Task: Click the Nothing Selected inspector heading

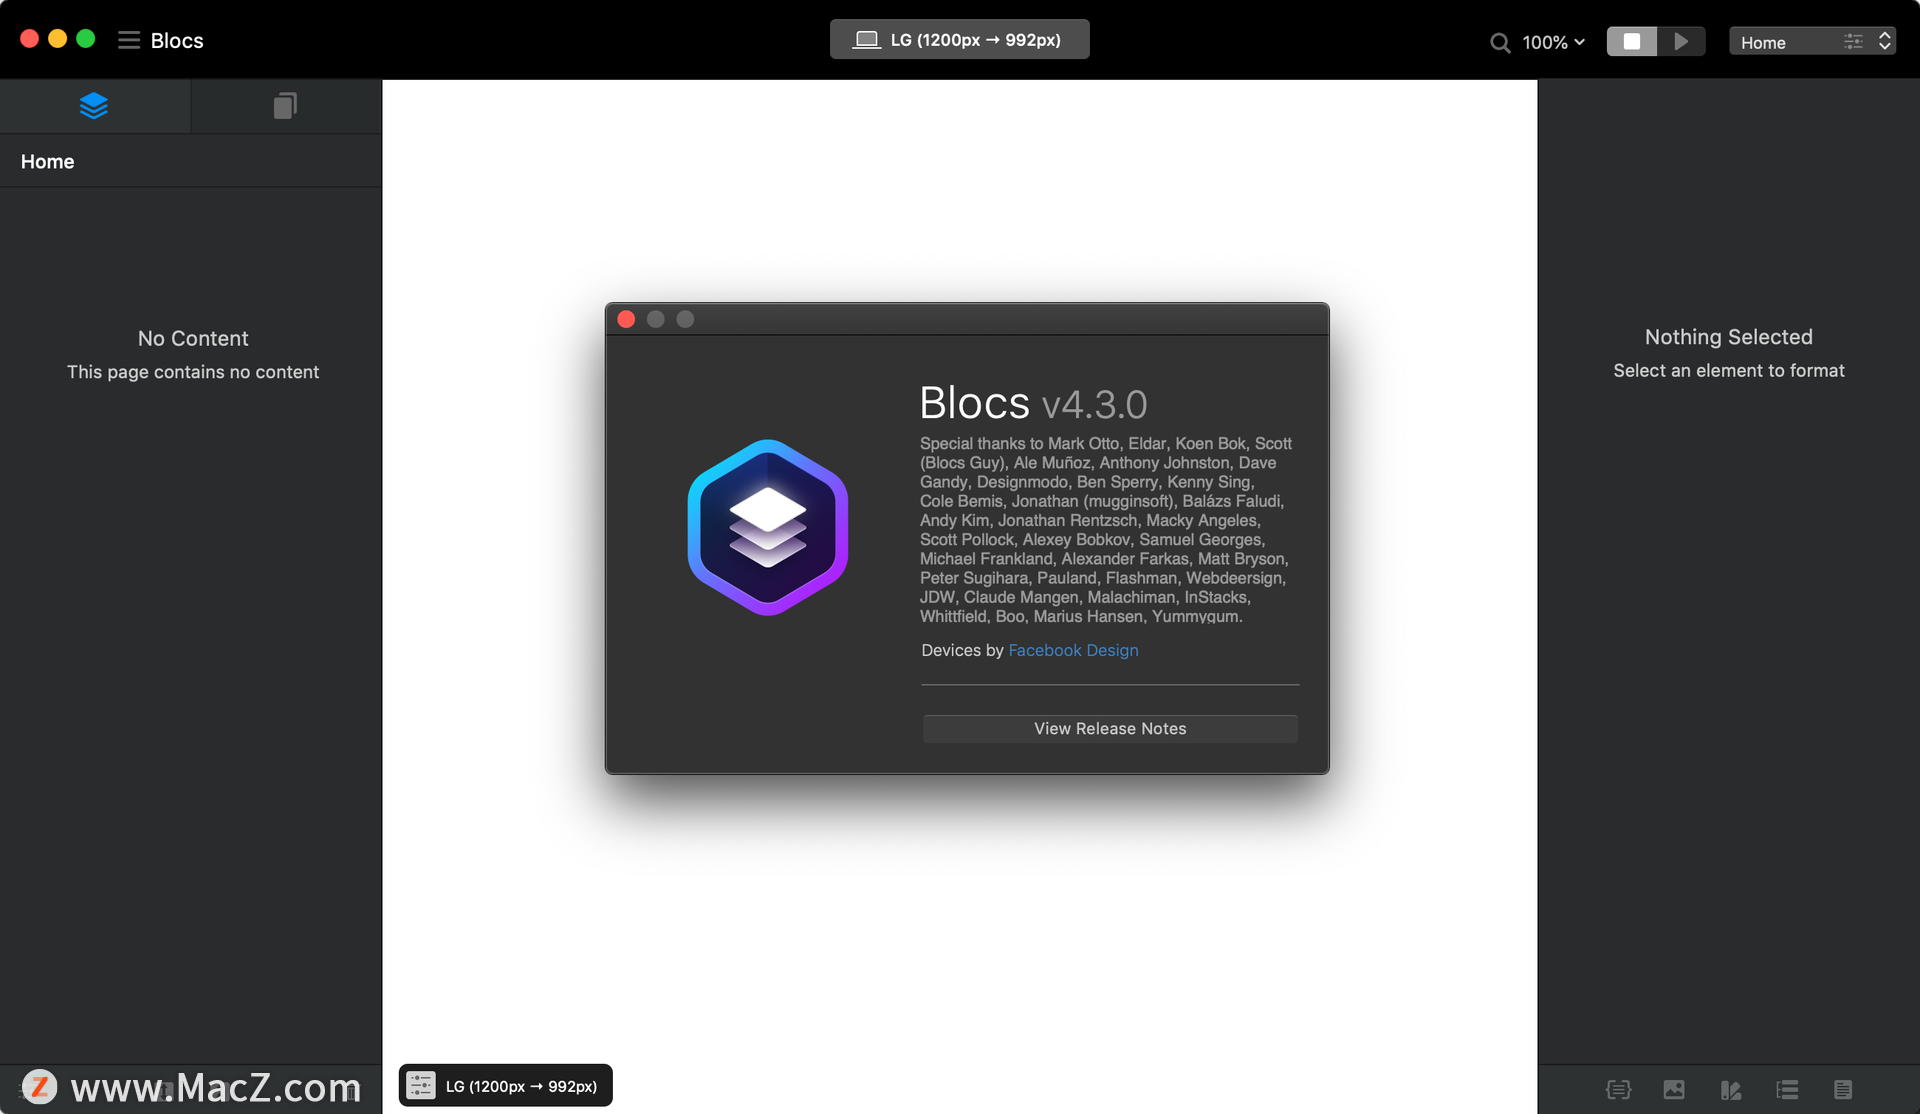Action: tap(1728, 337)
